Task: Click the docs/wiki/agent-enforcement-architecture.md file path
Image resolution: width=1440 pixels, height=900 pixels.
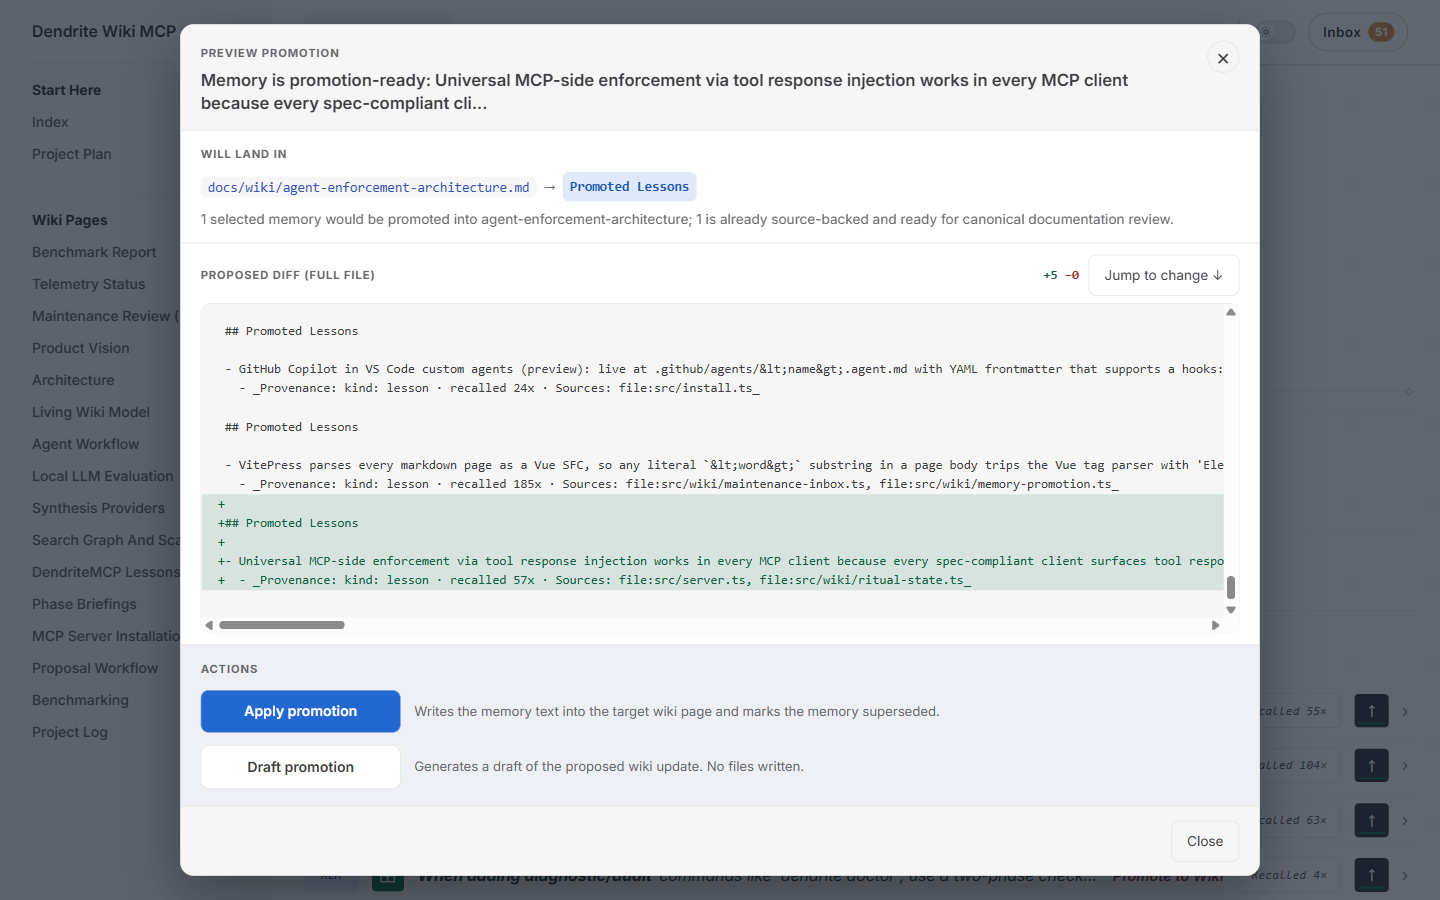Action: pyautogui.click(x=368, y=187)
